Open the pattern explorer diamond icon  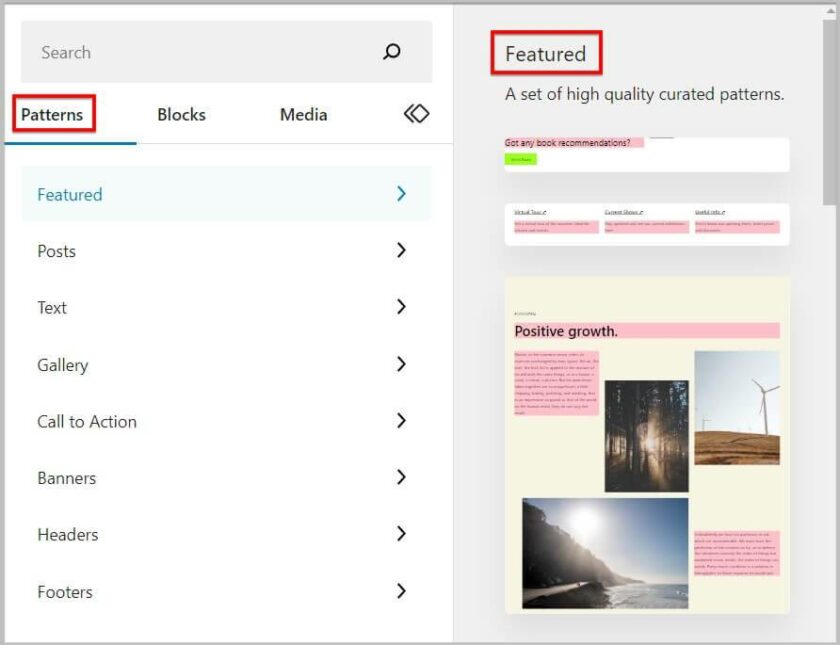417,114
